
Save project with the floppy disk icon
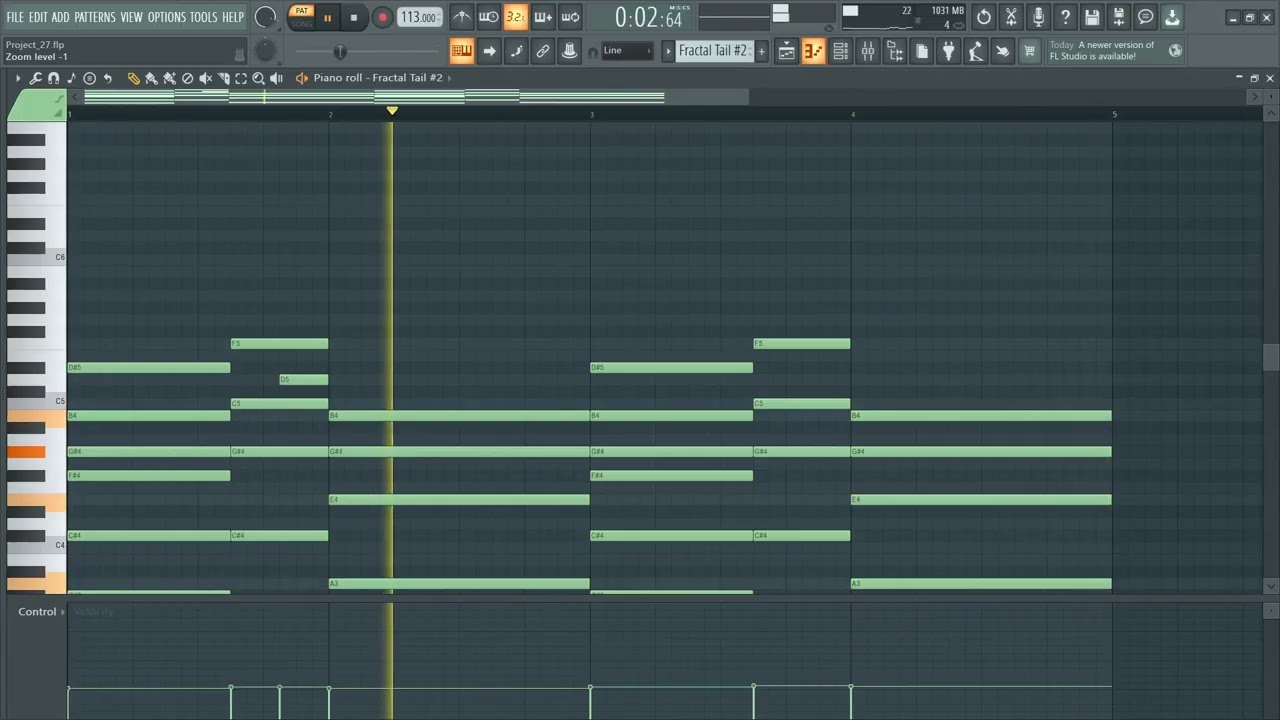pos(1092,17)
